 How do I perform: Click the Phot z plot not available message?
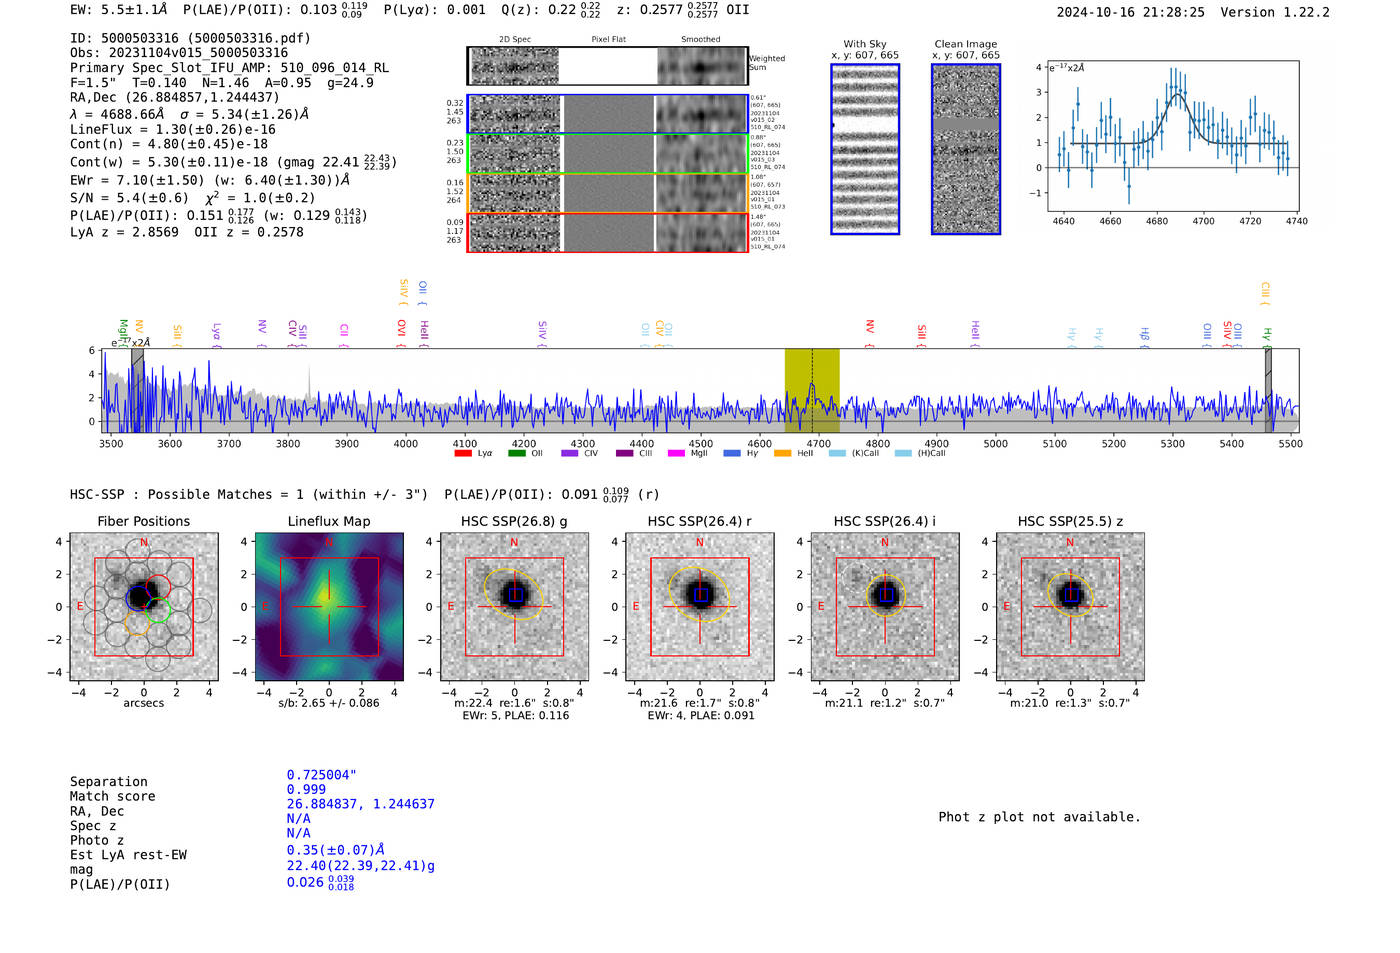tap(1039, 817)
